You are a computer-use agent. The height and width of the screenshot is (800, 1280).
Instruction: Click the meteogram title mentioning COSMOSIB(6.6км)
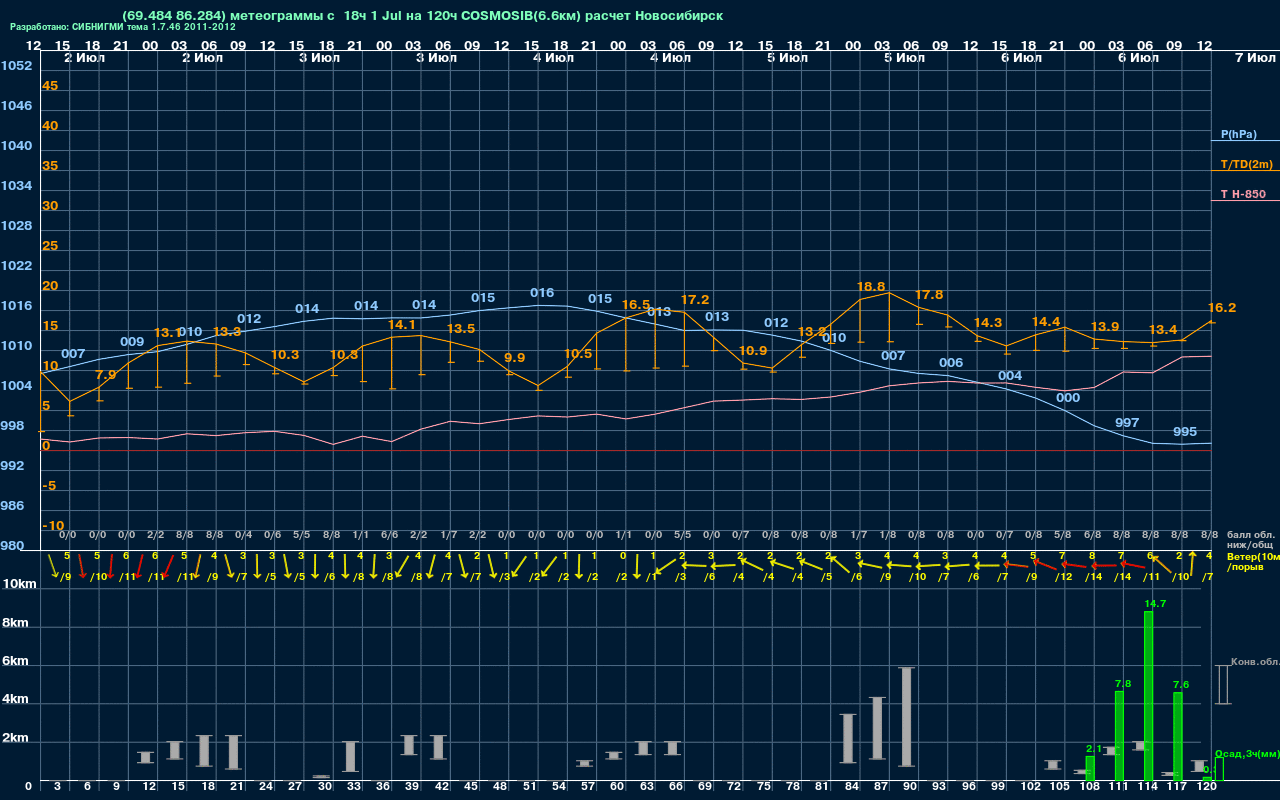coord(422,15)
